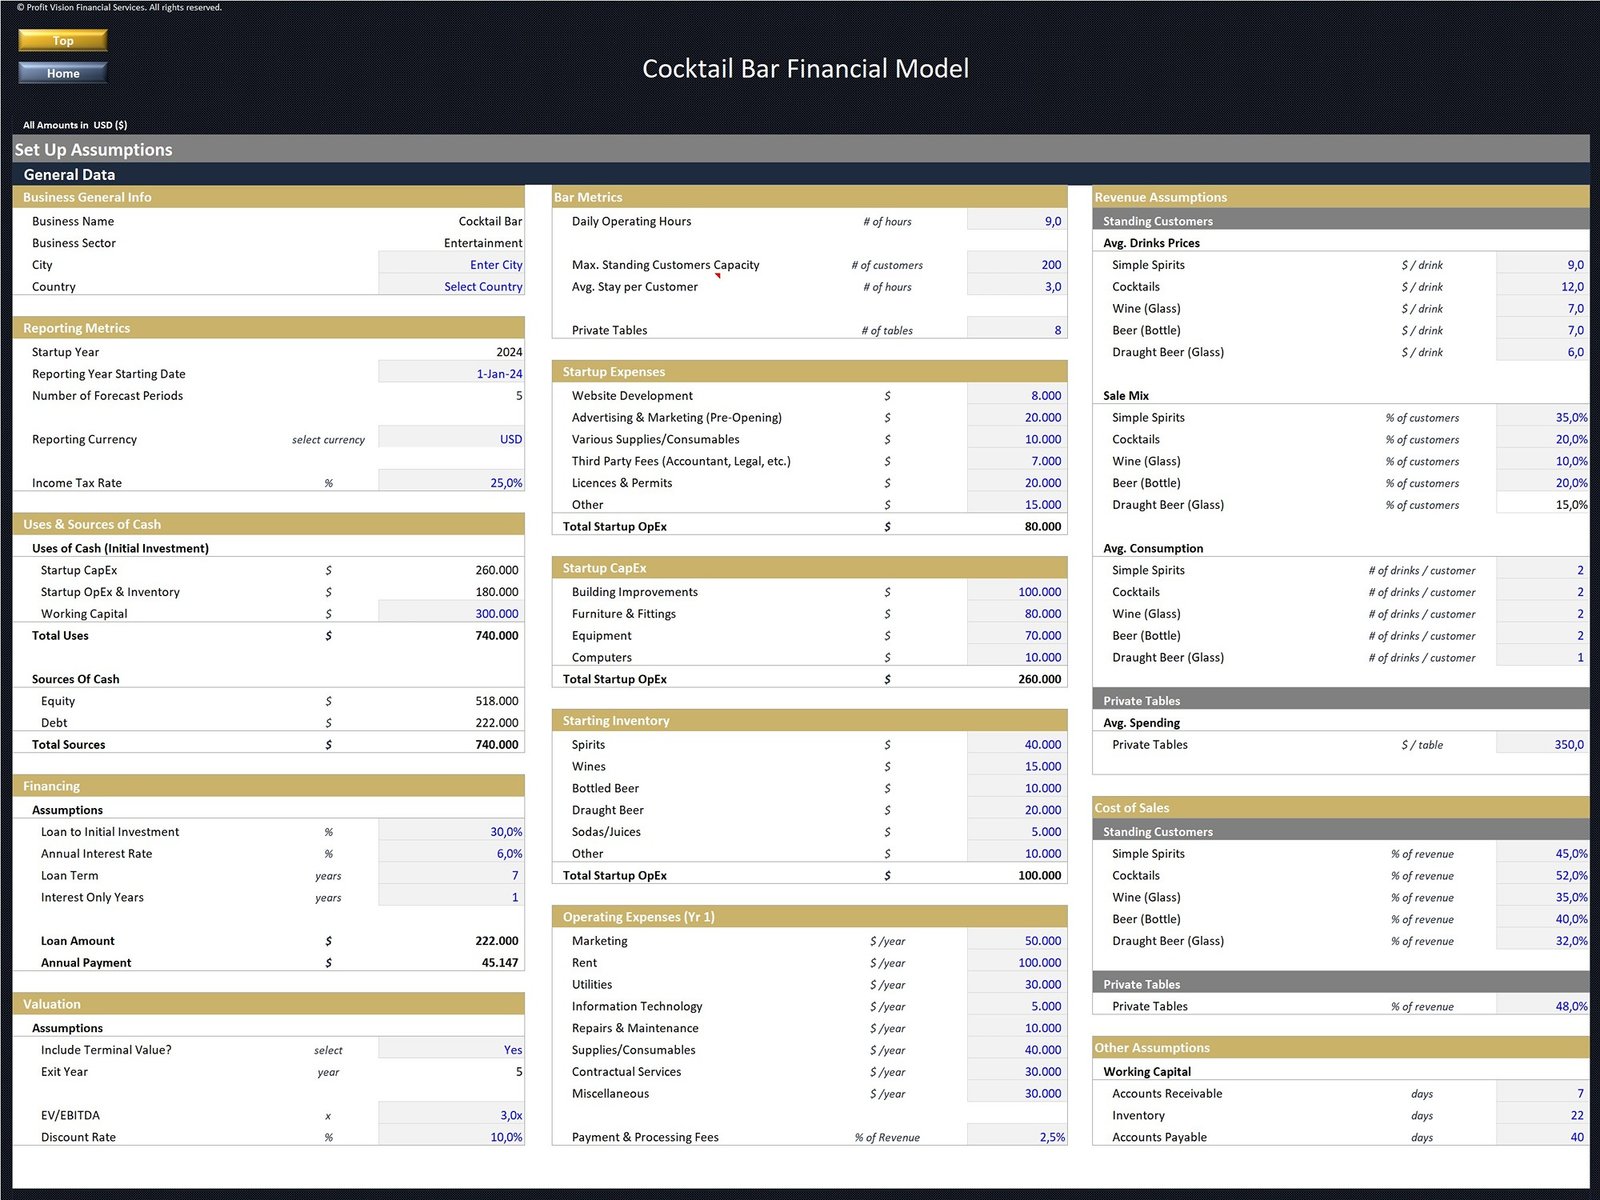Click the Payment & Processing Fees percentage
Viewport: 1600px width, 1200px height.
coord(1016,1137)
